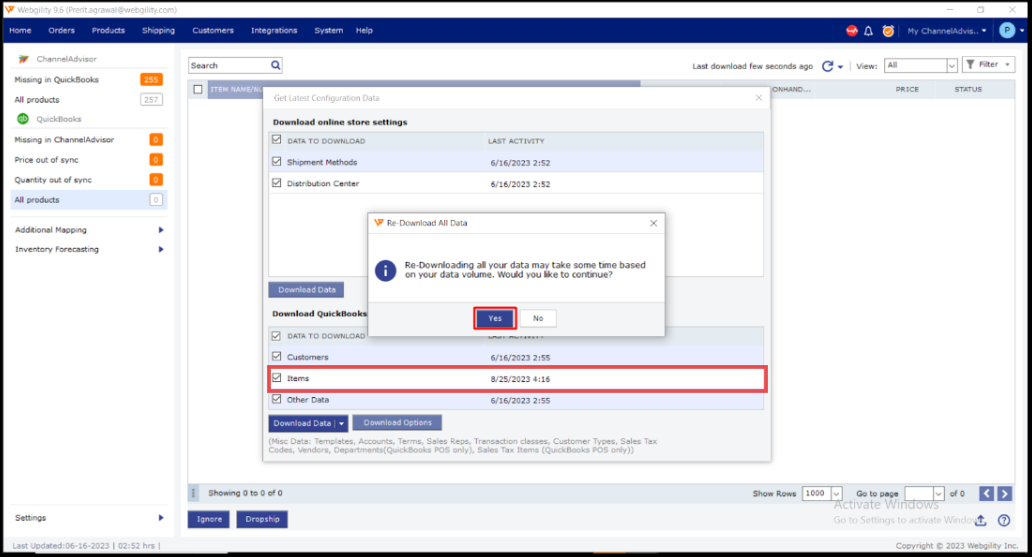The image size is (1032, 557).
Task: Click the orange alarm clock icon
Action: click(x=888, y=31)
